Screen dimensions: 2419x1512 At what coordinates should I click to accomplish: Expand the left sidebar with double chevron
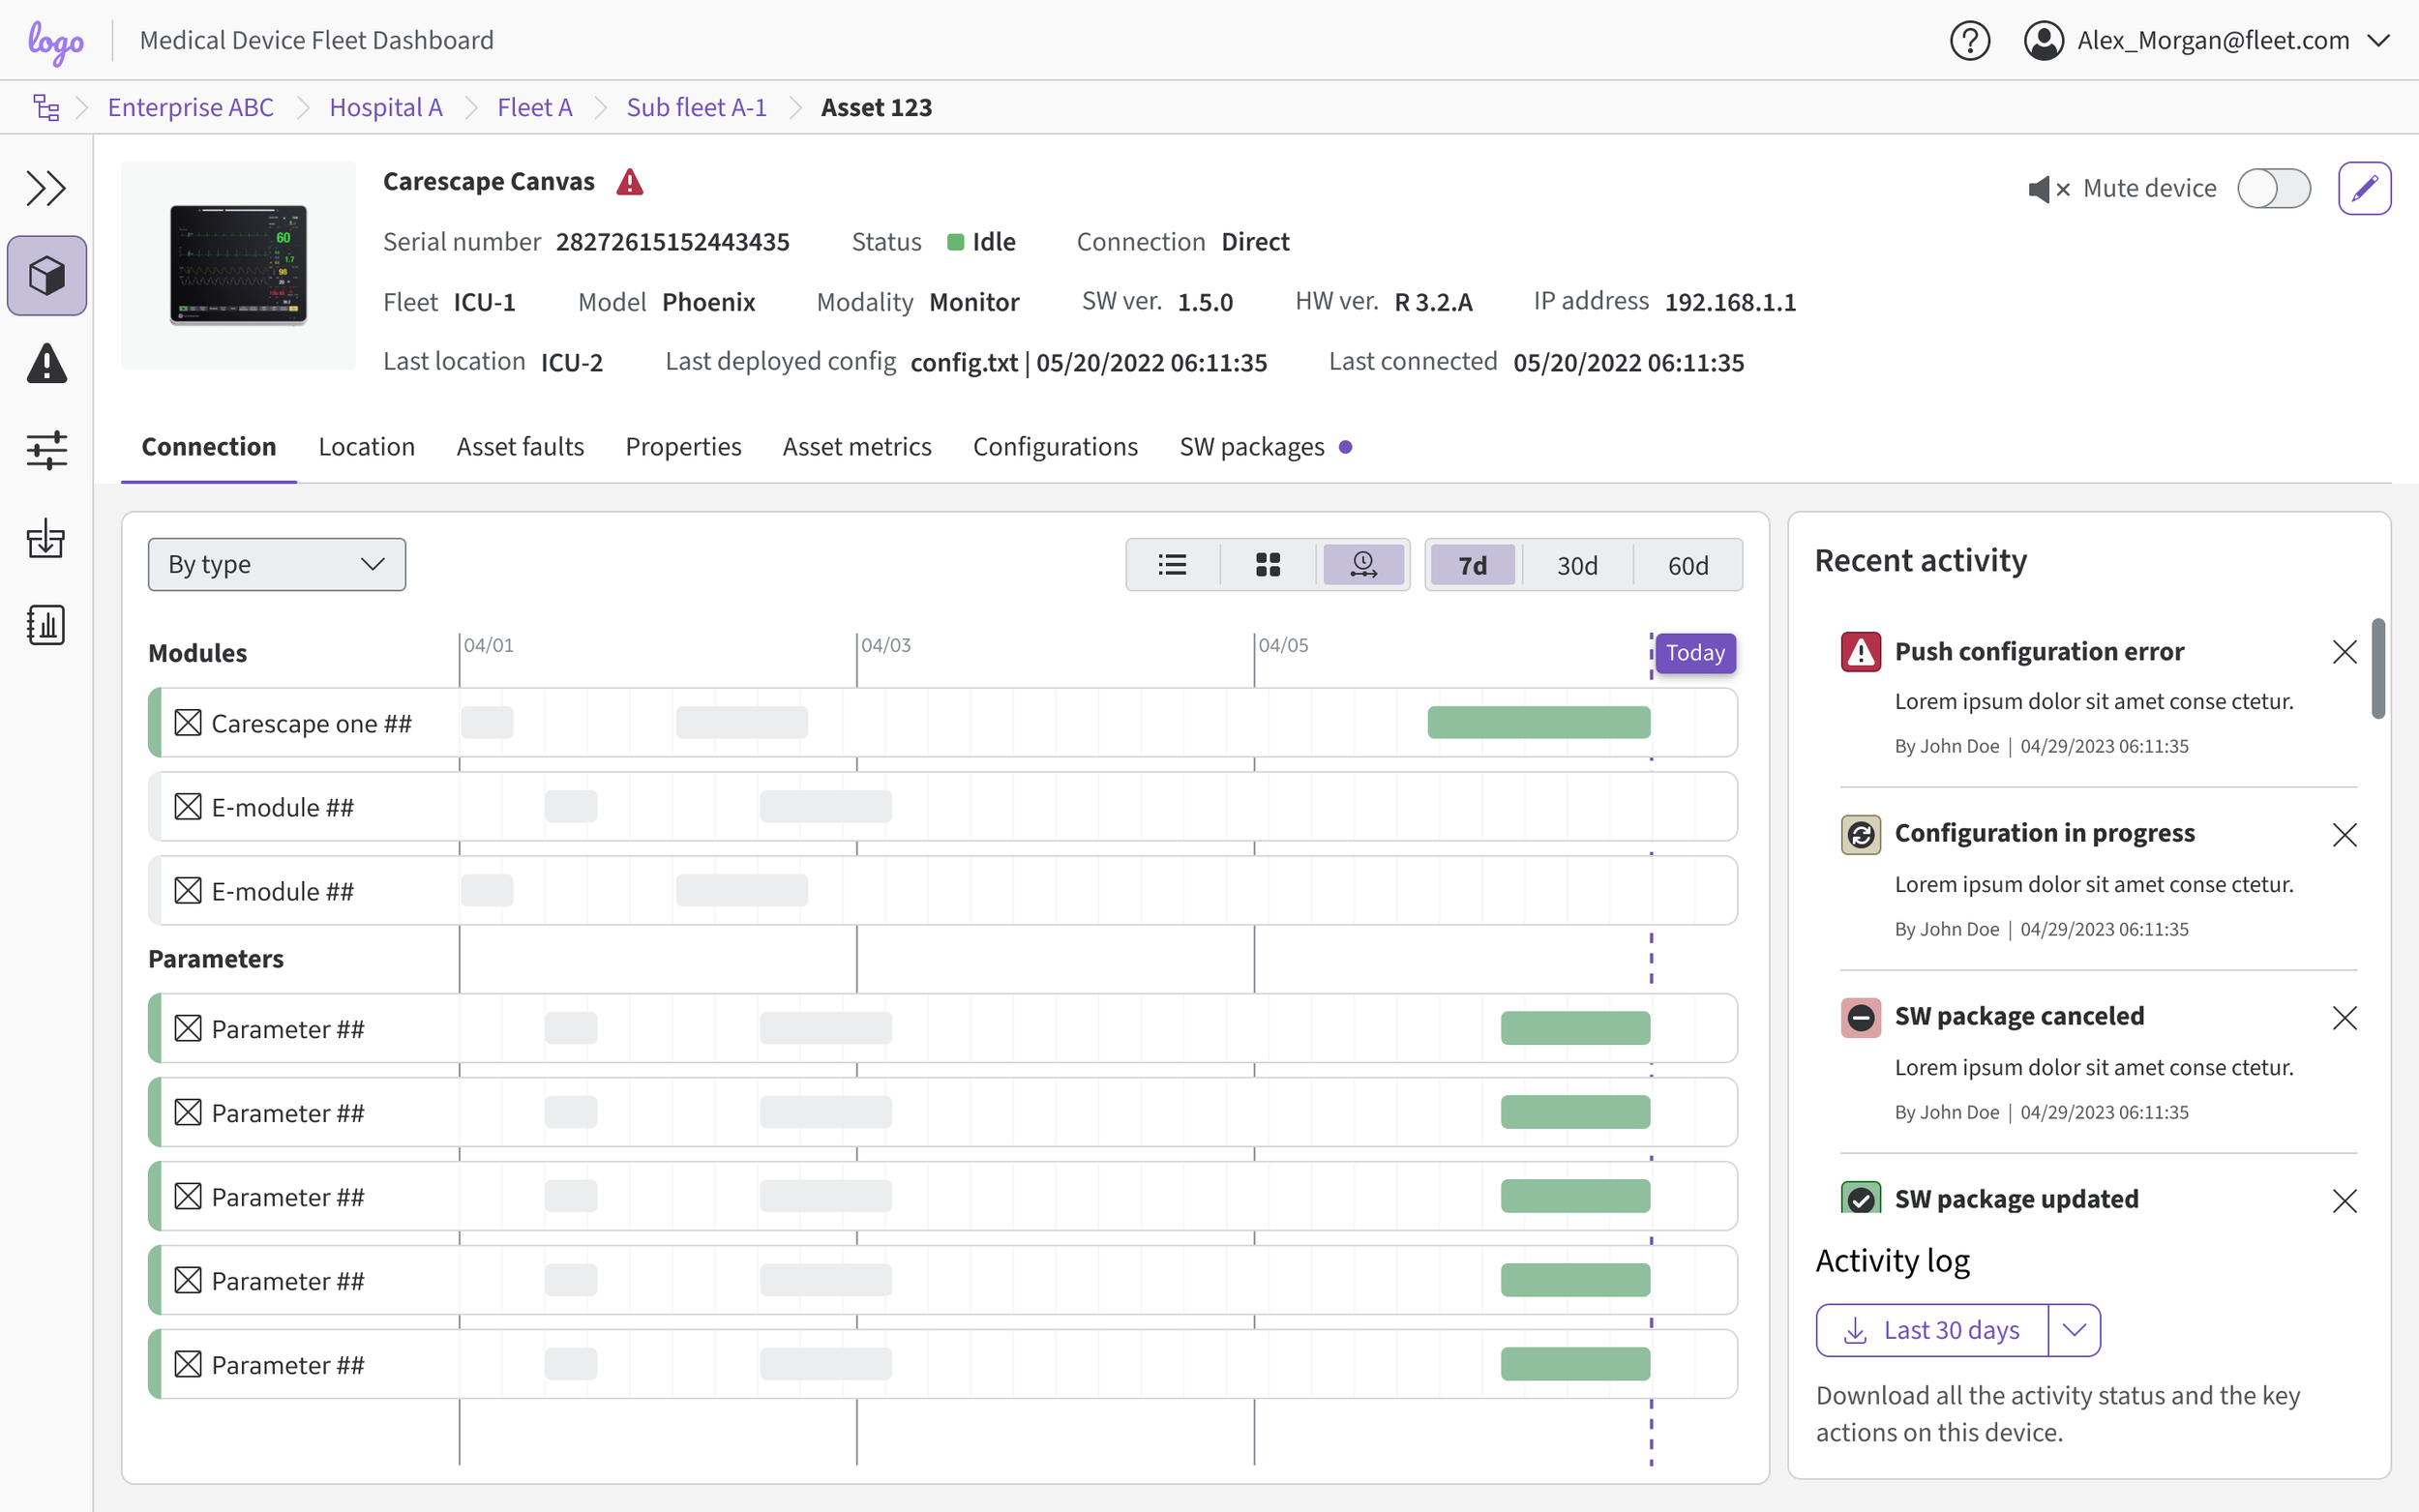click(46, 188)
